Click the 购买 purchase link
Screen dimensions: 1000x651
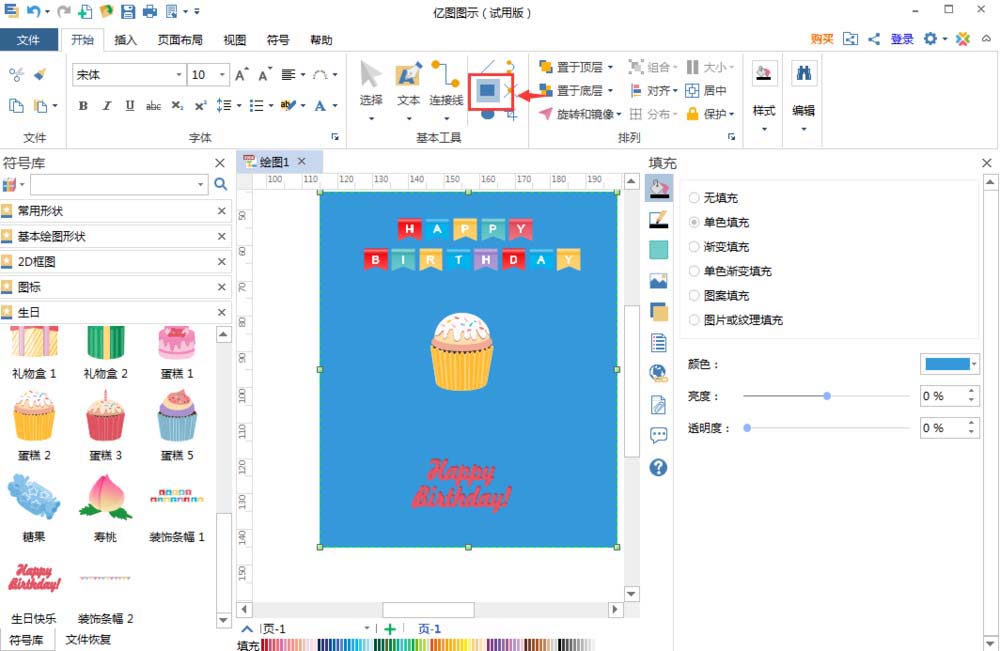point(823,40)
